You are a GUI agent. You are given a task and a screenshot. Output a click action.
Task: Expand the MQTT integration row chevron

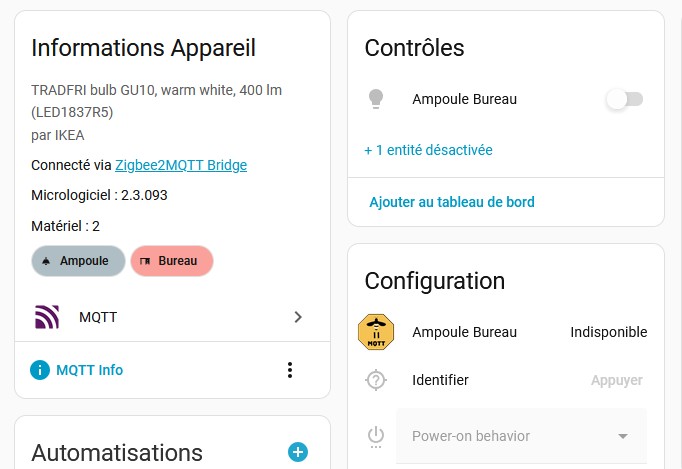click(297, 317)
